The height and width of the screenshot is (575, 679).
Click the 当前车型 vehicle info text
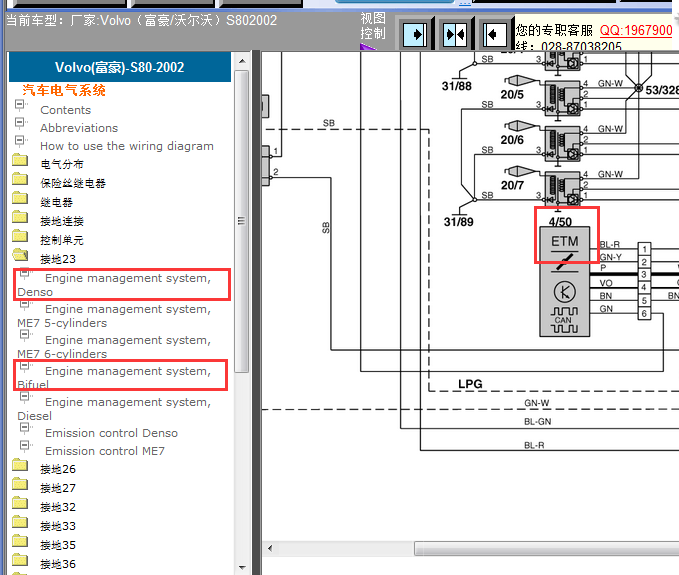142,20
